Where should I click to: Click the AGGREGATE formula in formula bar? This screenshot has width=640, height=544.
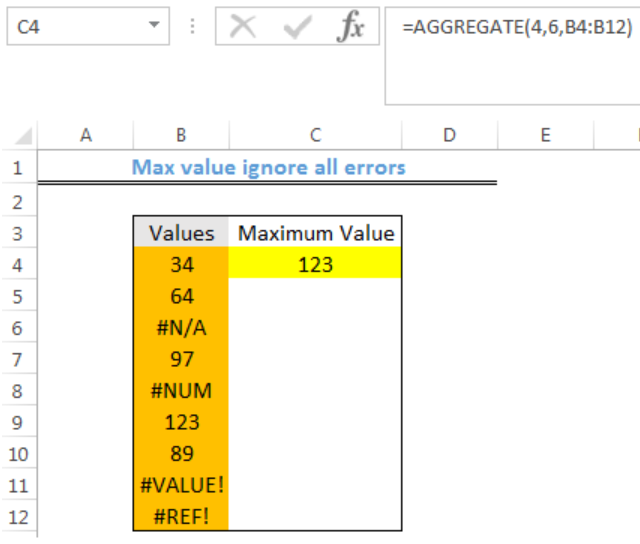(x=517, y=27)
